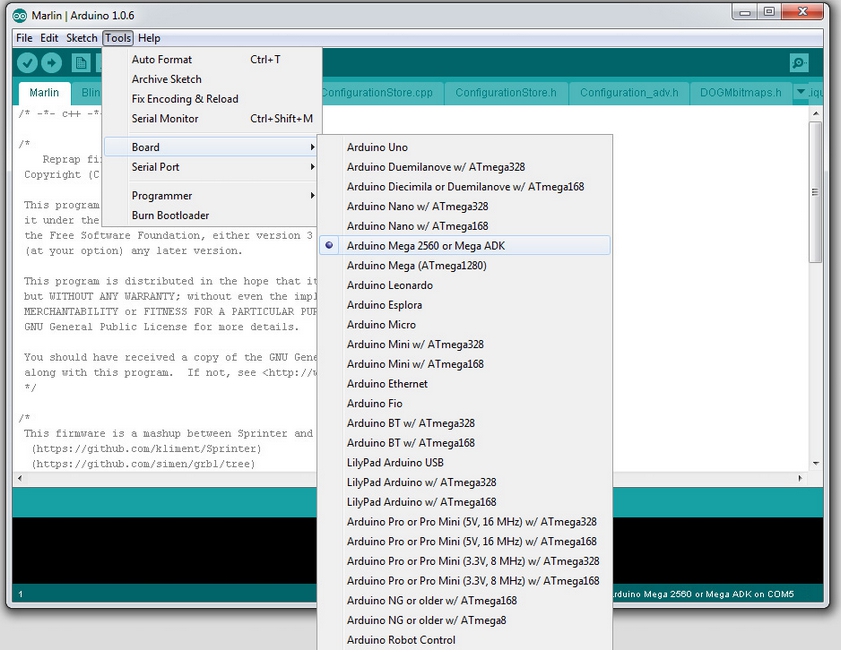Select Pro Mini 5V 16 MHz ATmega328
The image size is (841, 652).
click(464, 522)
